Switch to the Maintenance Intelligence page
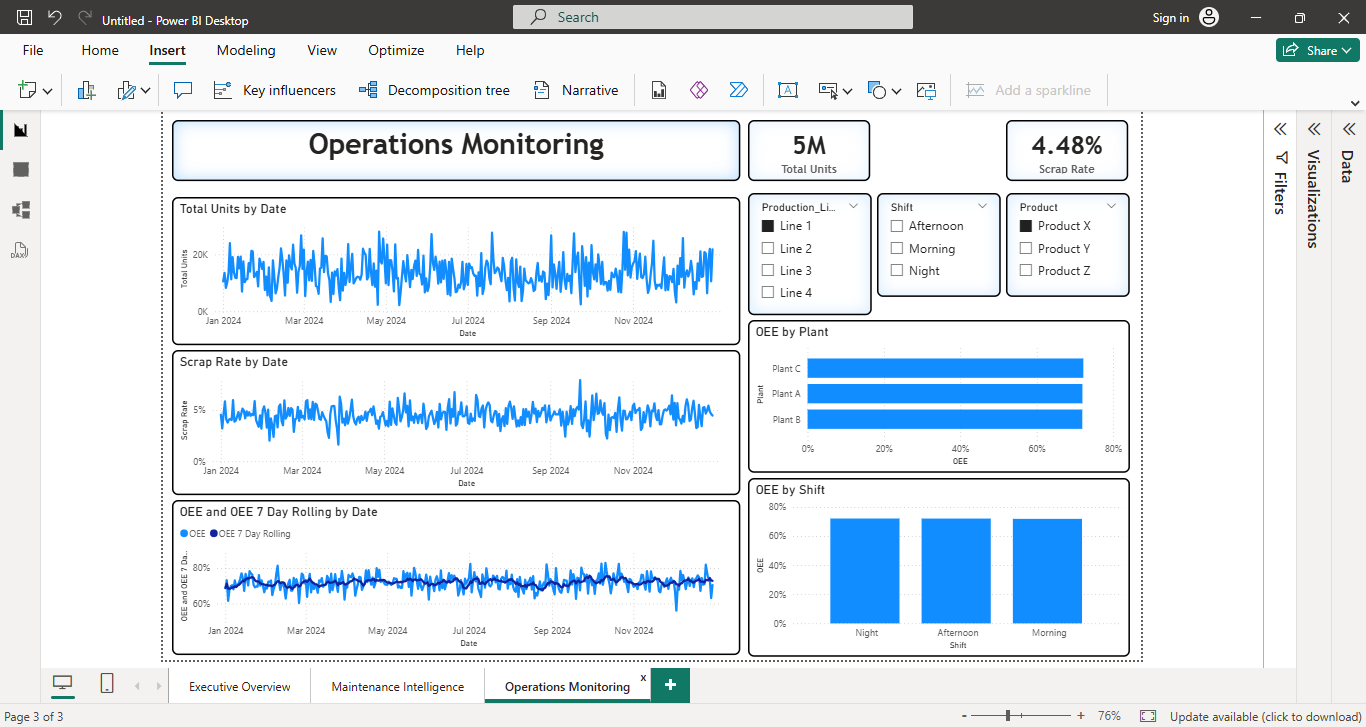 coord(396,686)
